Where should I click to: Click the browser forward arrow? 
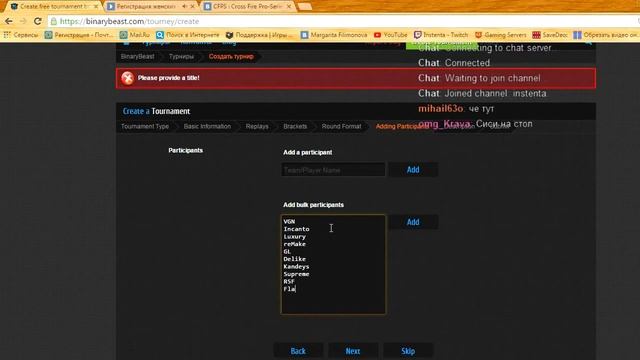pos(23,21)
